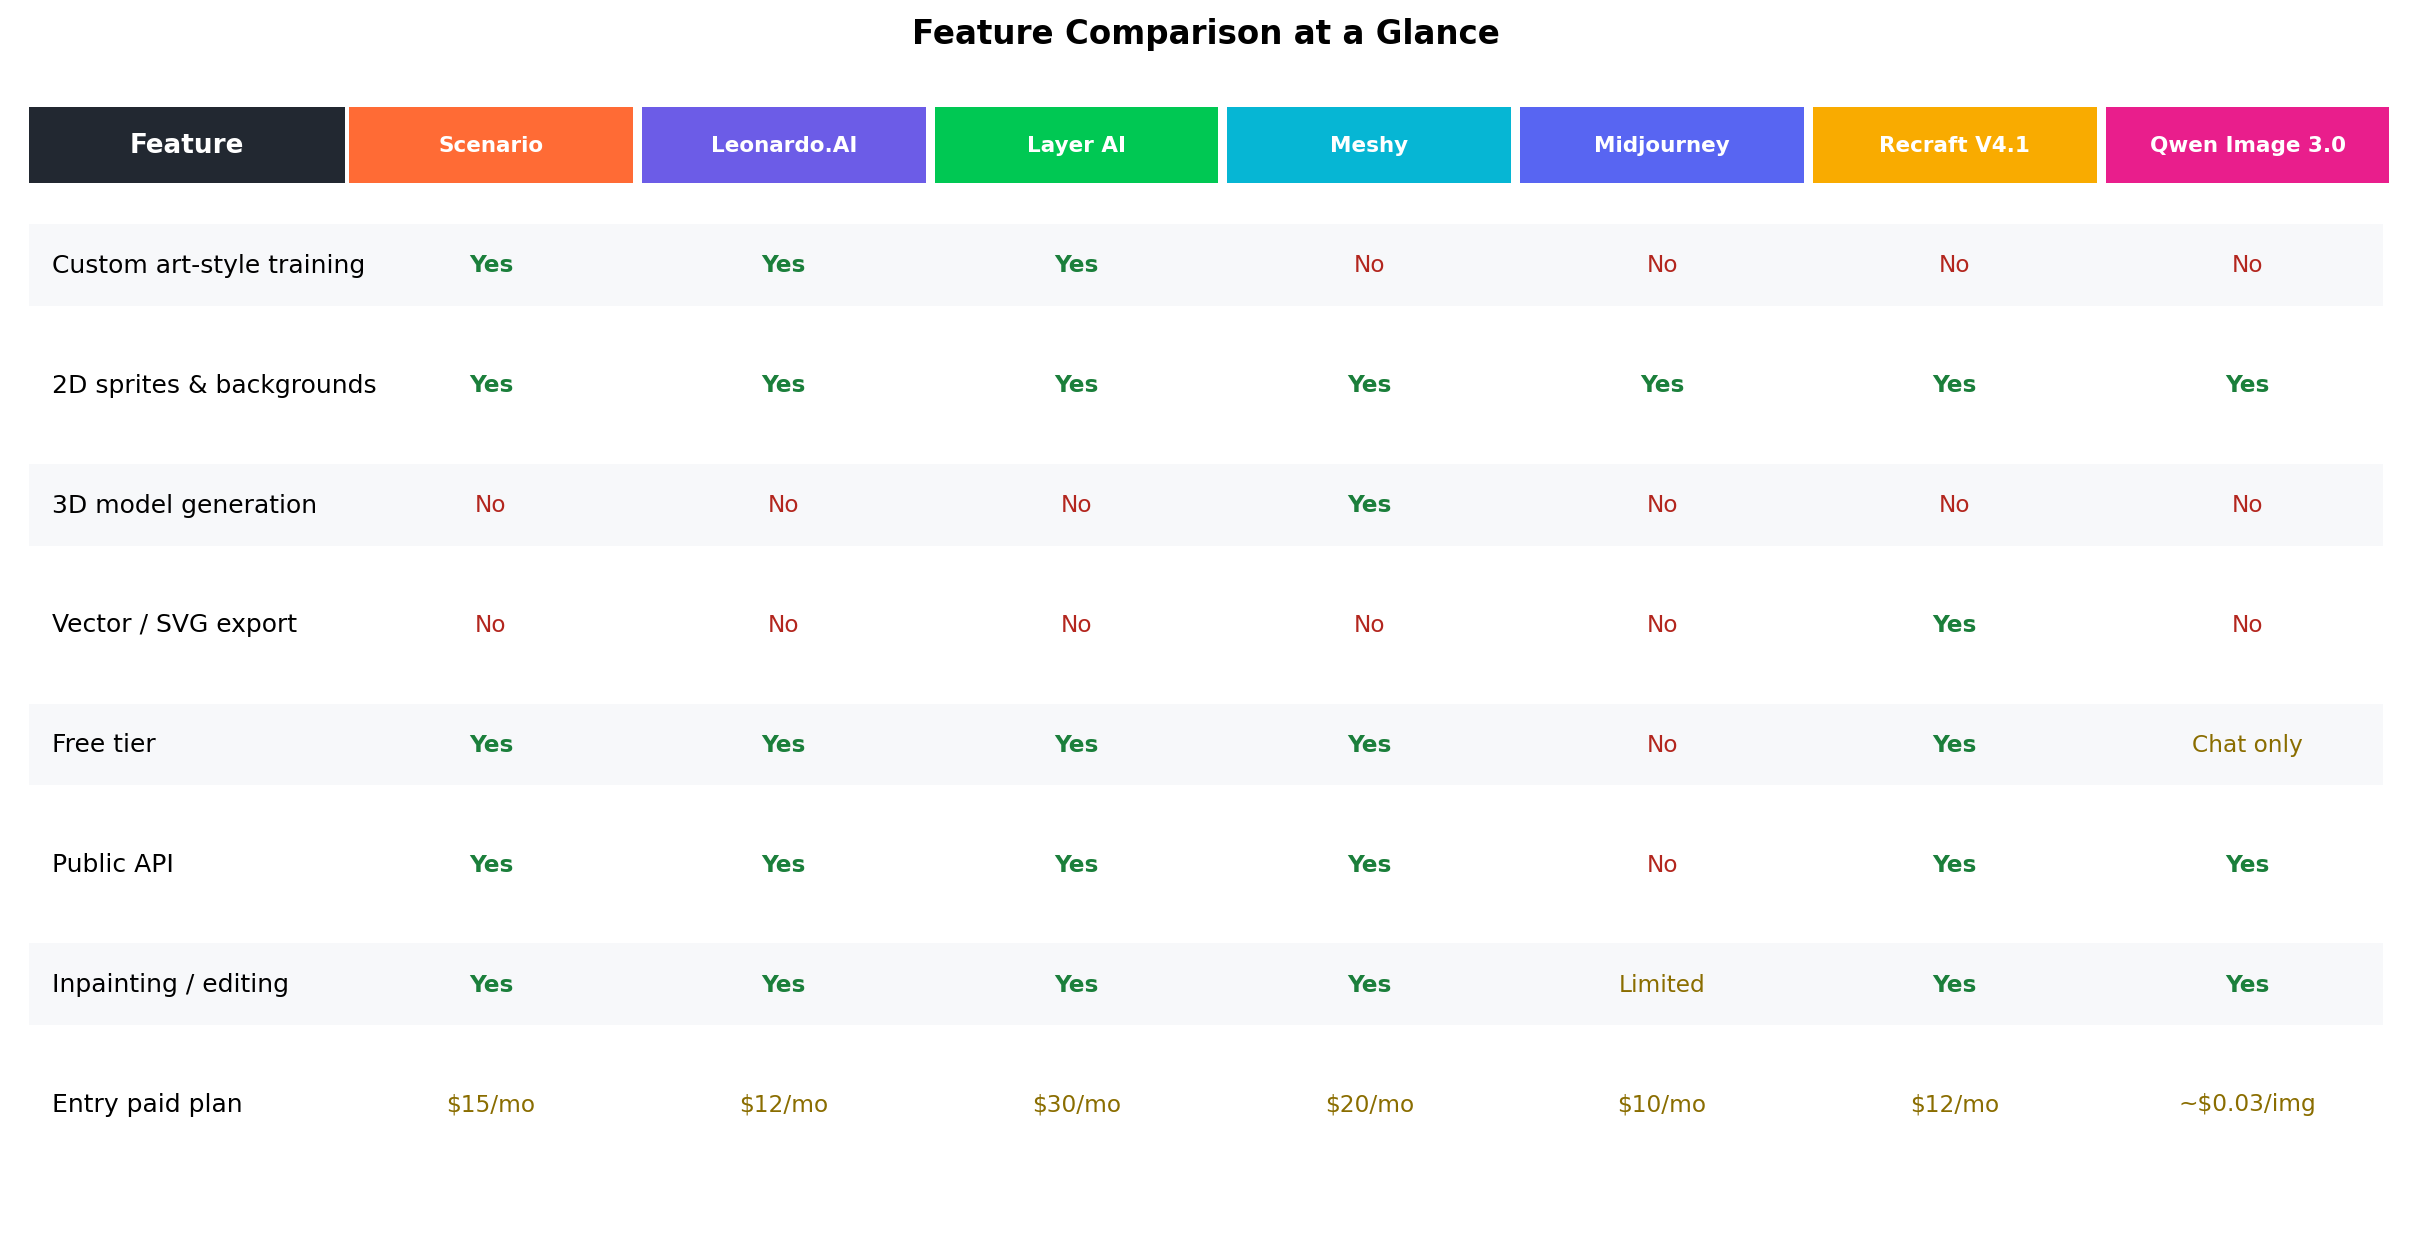
Task: Select Midjourney's No in the Public API row
Action: (x=1662, y=864)
